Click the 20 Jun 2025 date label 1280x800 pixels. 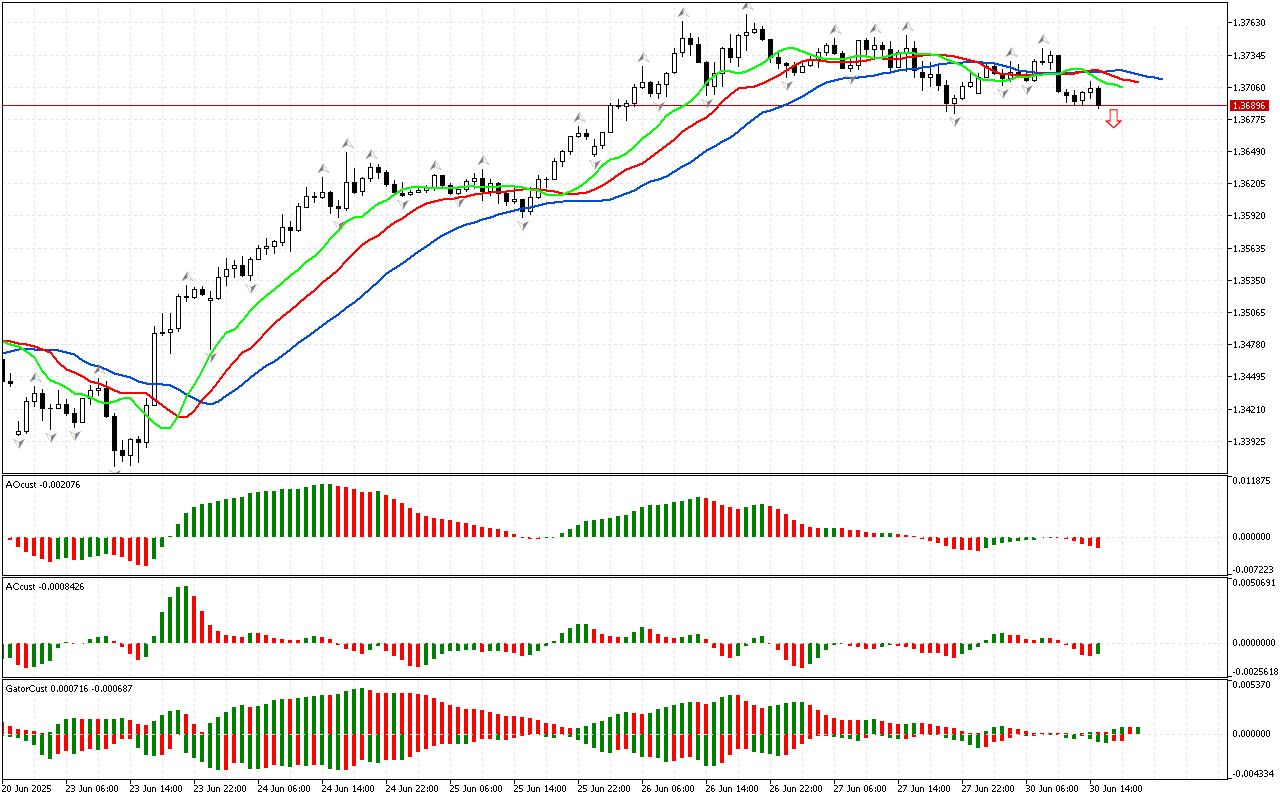[x=29, y=788]
